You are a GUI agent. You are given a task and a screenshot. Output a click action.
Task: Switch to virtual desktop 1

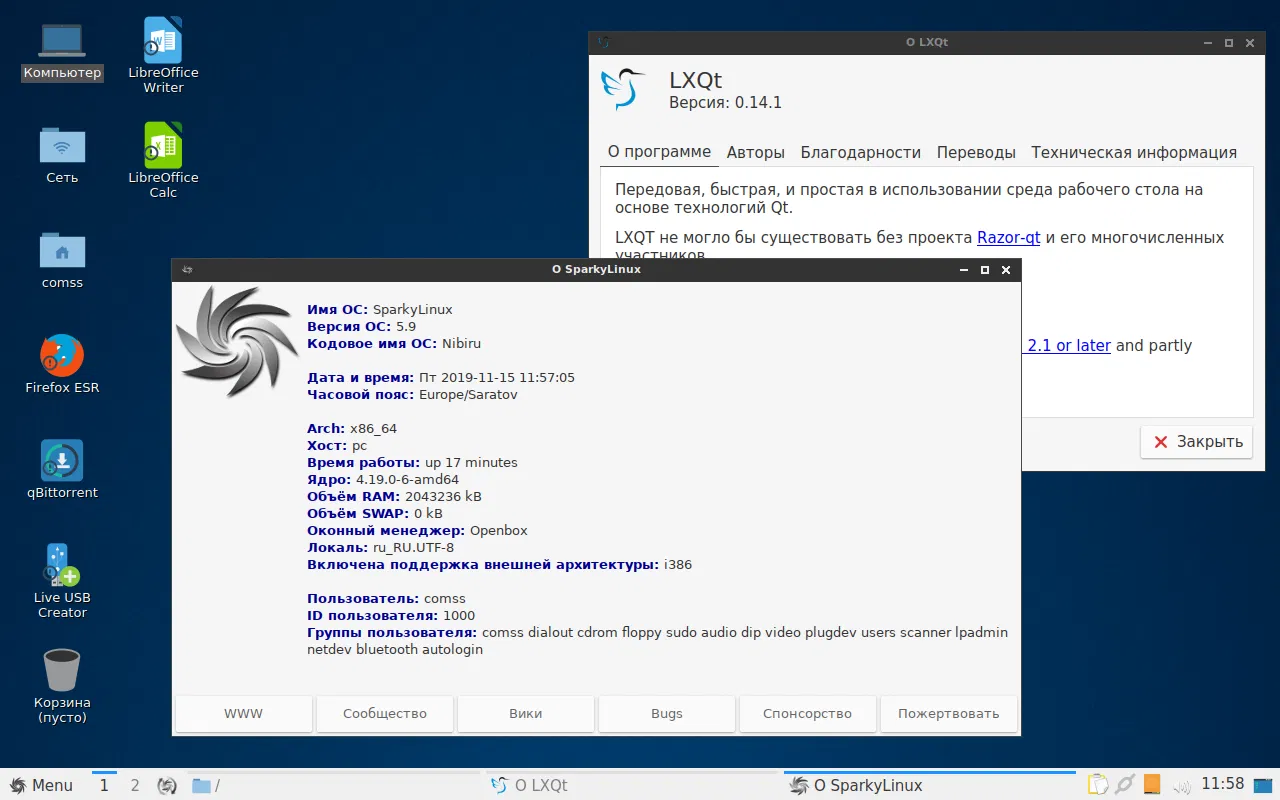click(104, 785)
